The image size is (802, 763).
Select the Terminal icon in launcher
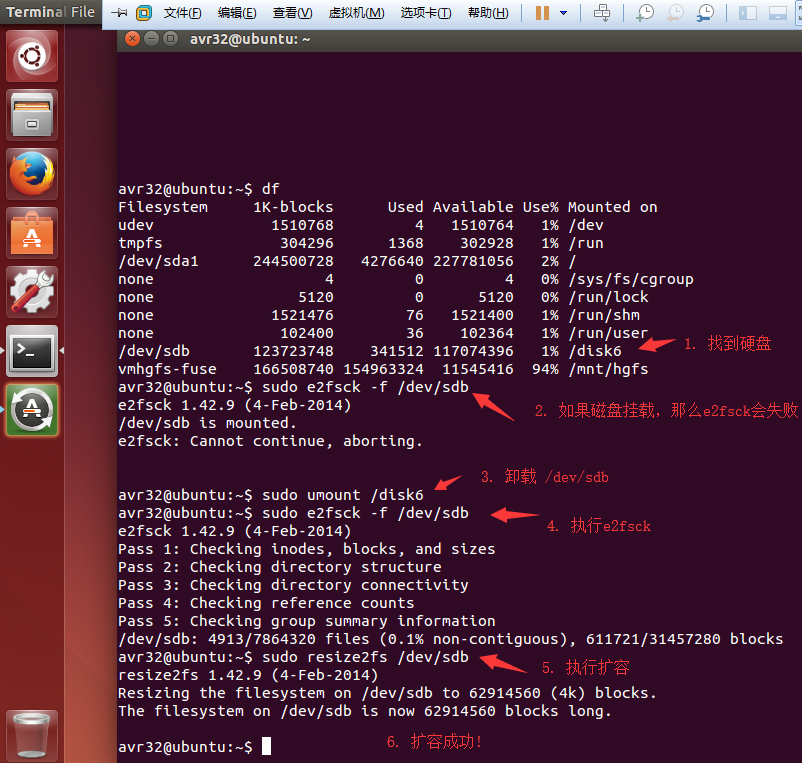[32, 351]
